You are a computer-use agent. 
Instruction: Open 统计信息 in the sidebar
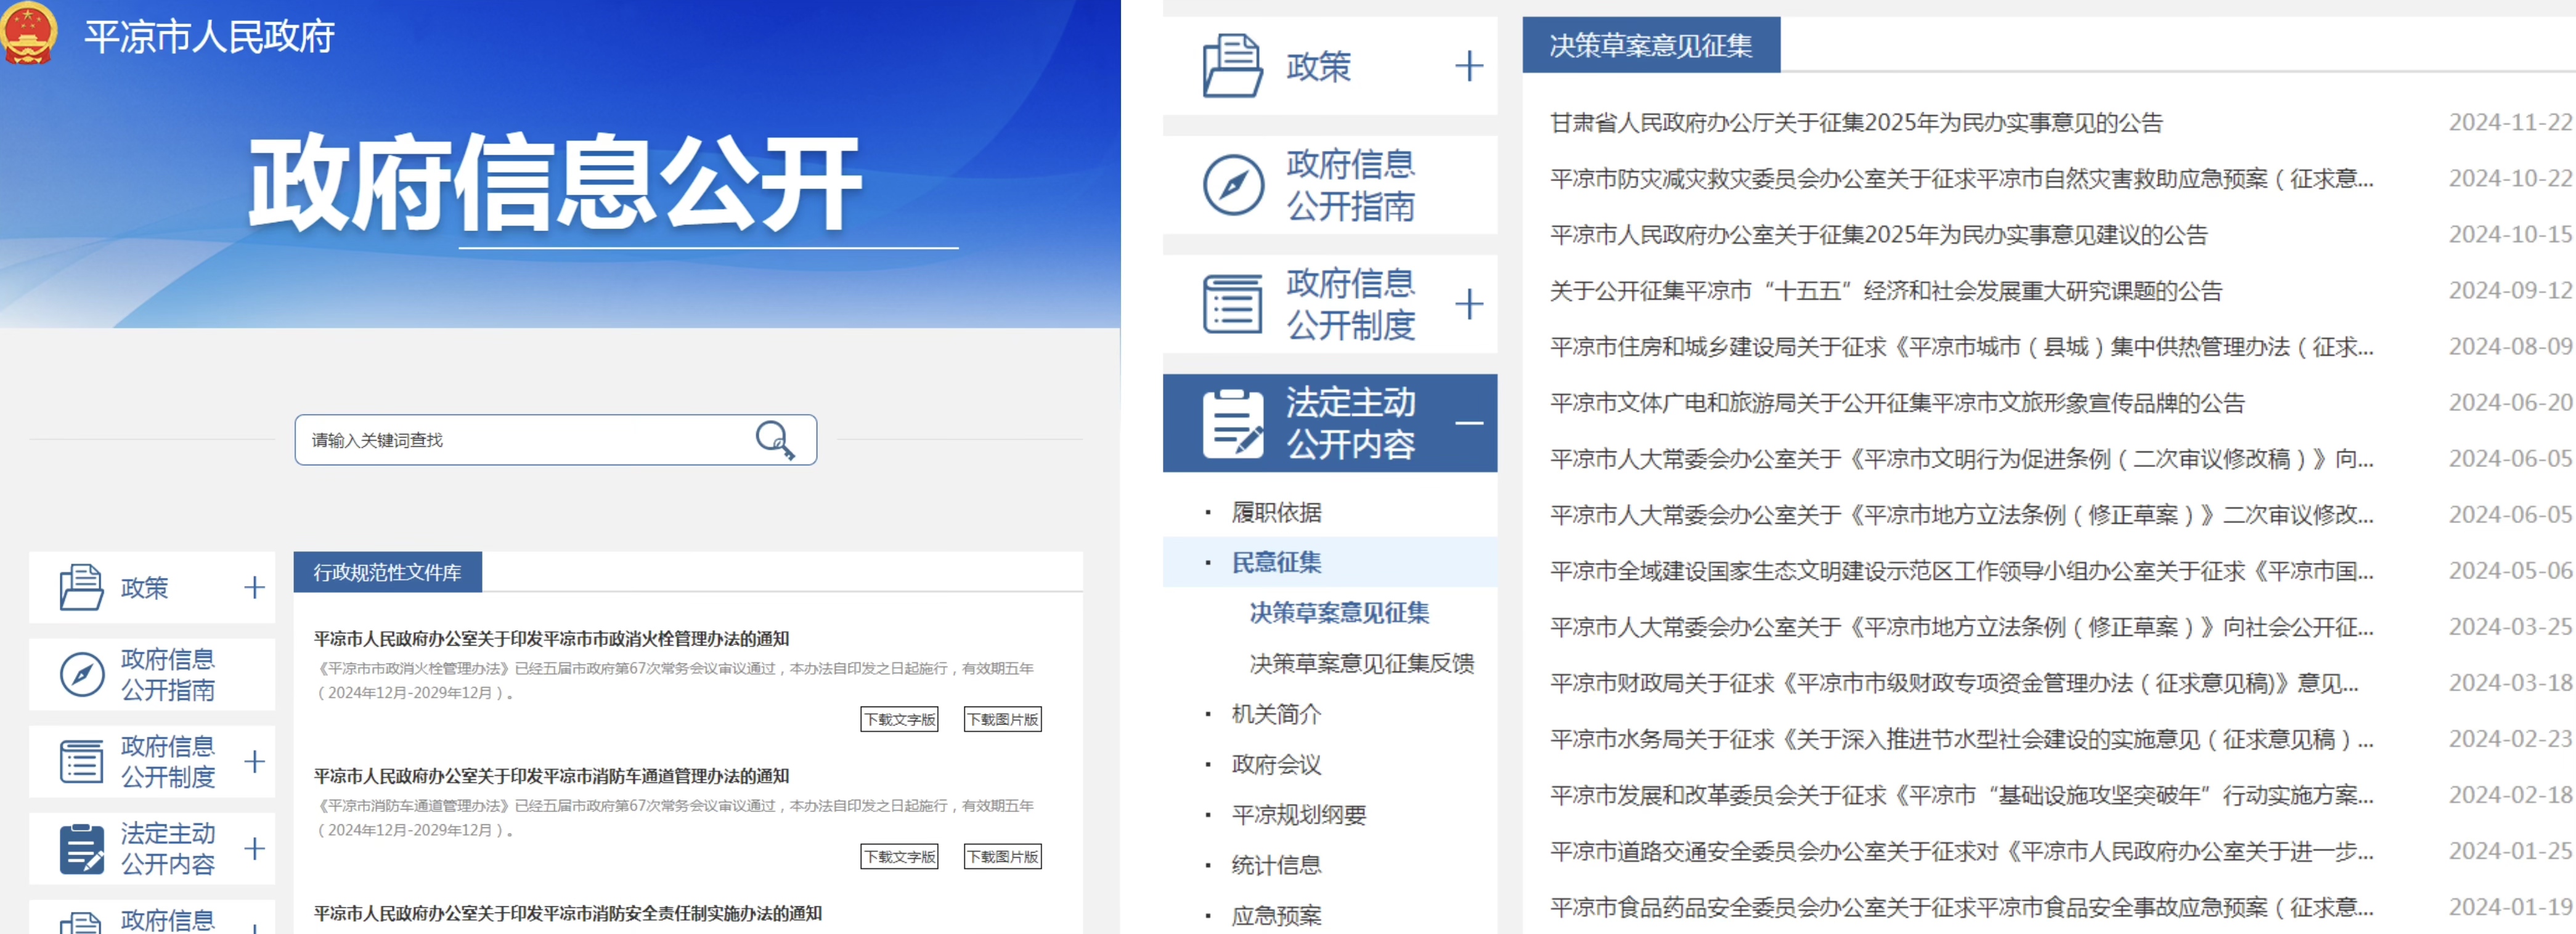tap(1276, 865)
